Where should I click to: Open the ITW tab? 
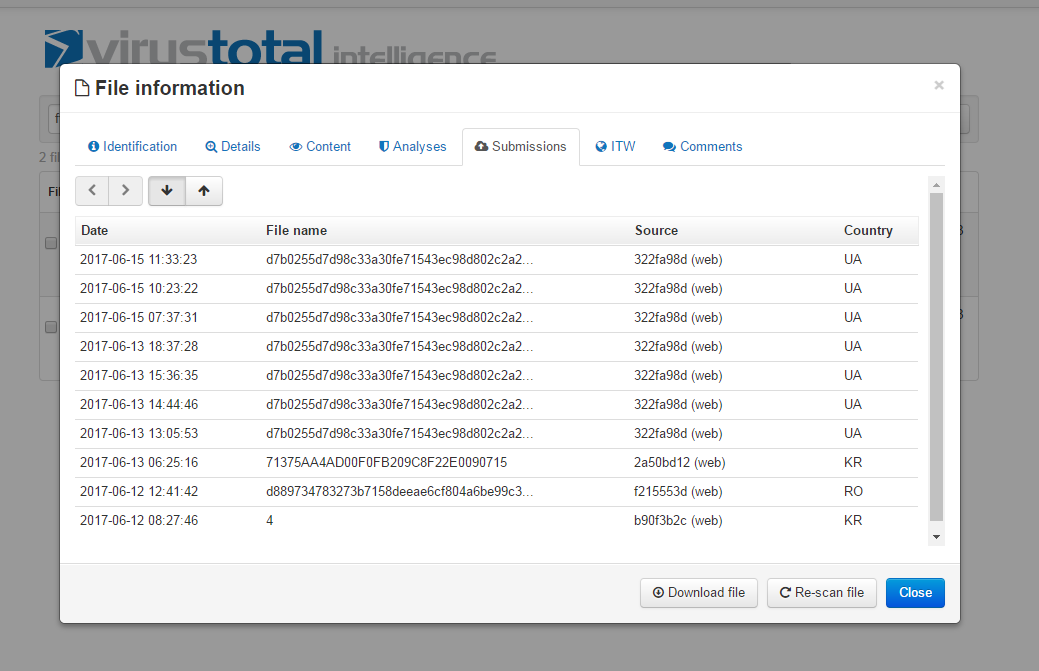(x=615, y=147)
